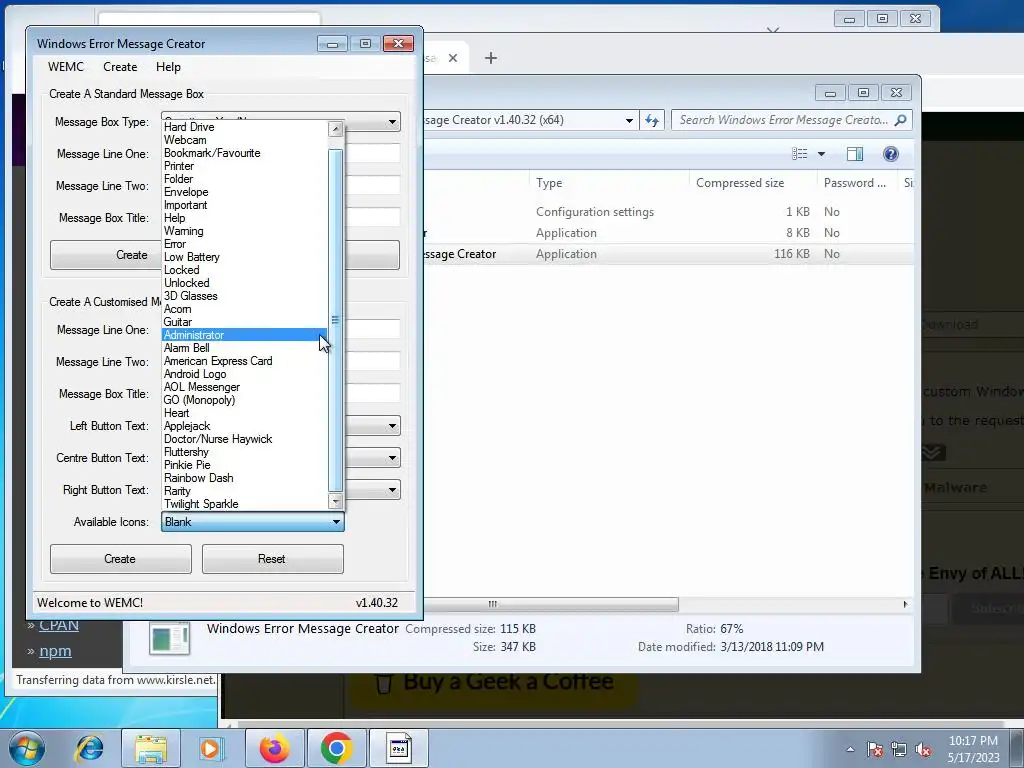Open the Message Box Type dropdown
The width and height of the screenshot is (1024, 768).
click(x=392, y=121)
